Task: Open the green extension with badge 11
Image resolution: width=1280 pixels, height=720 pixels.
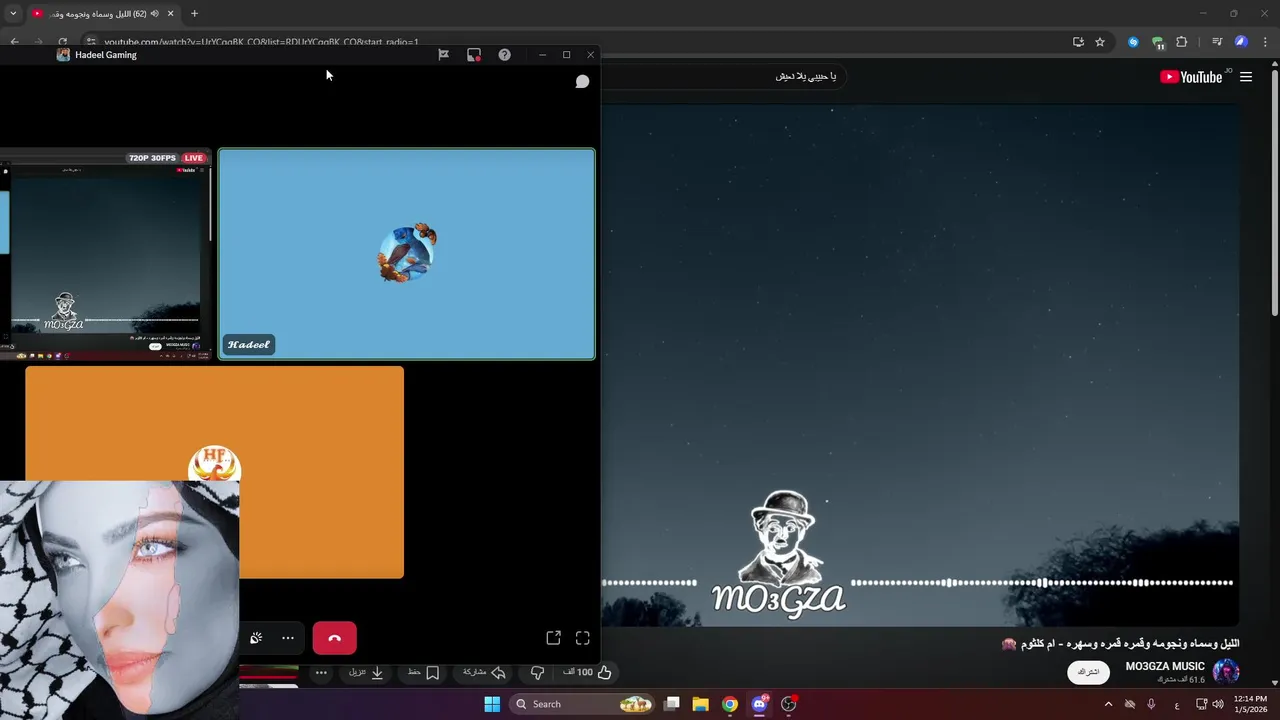Action: pos(1158,42)
